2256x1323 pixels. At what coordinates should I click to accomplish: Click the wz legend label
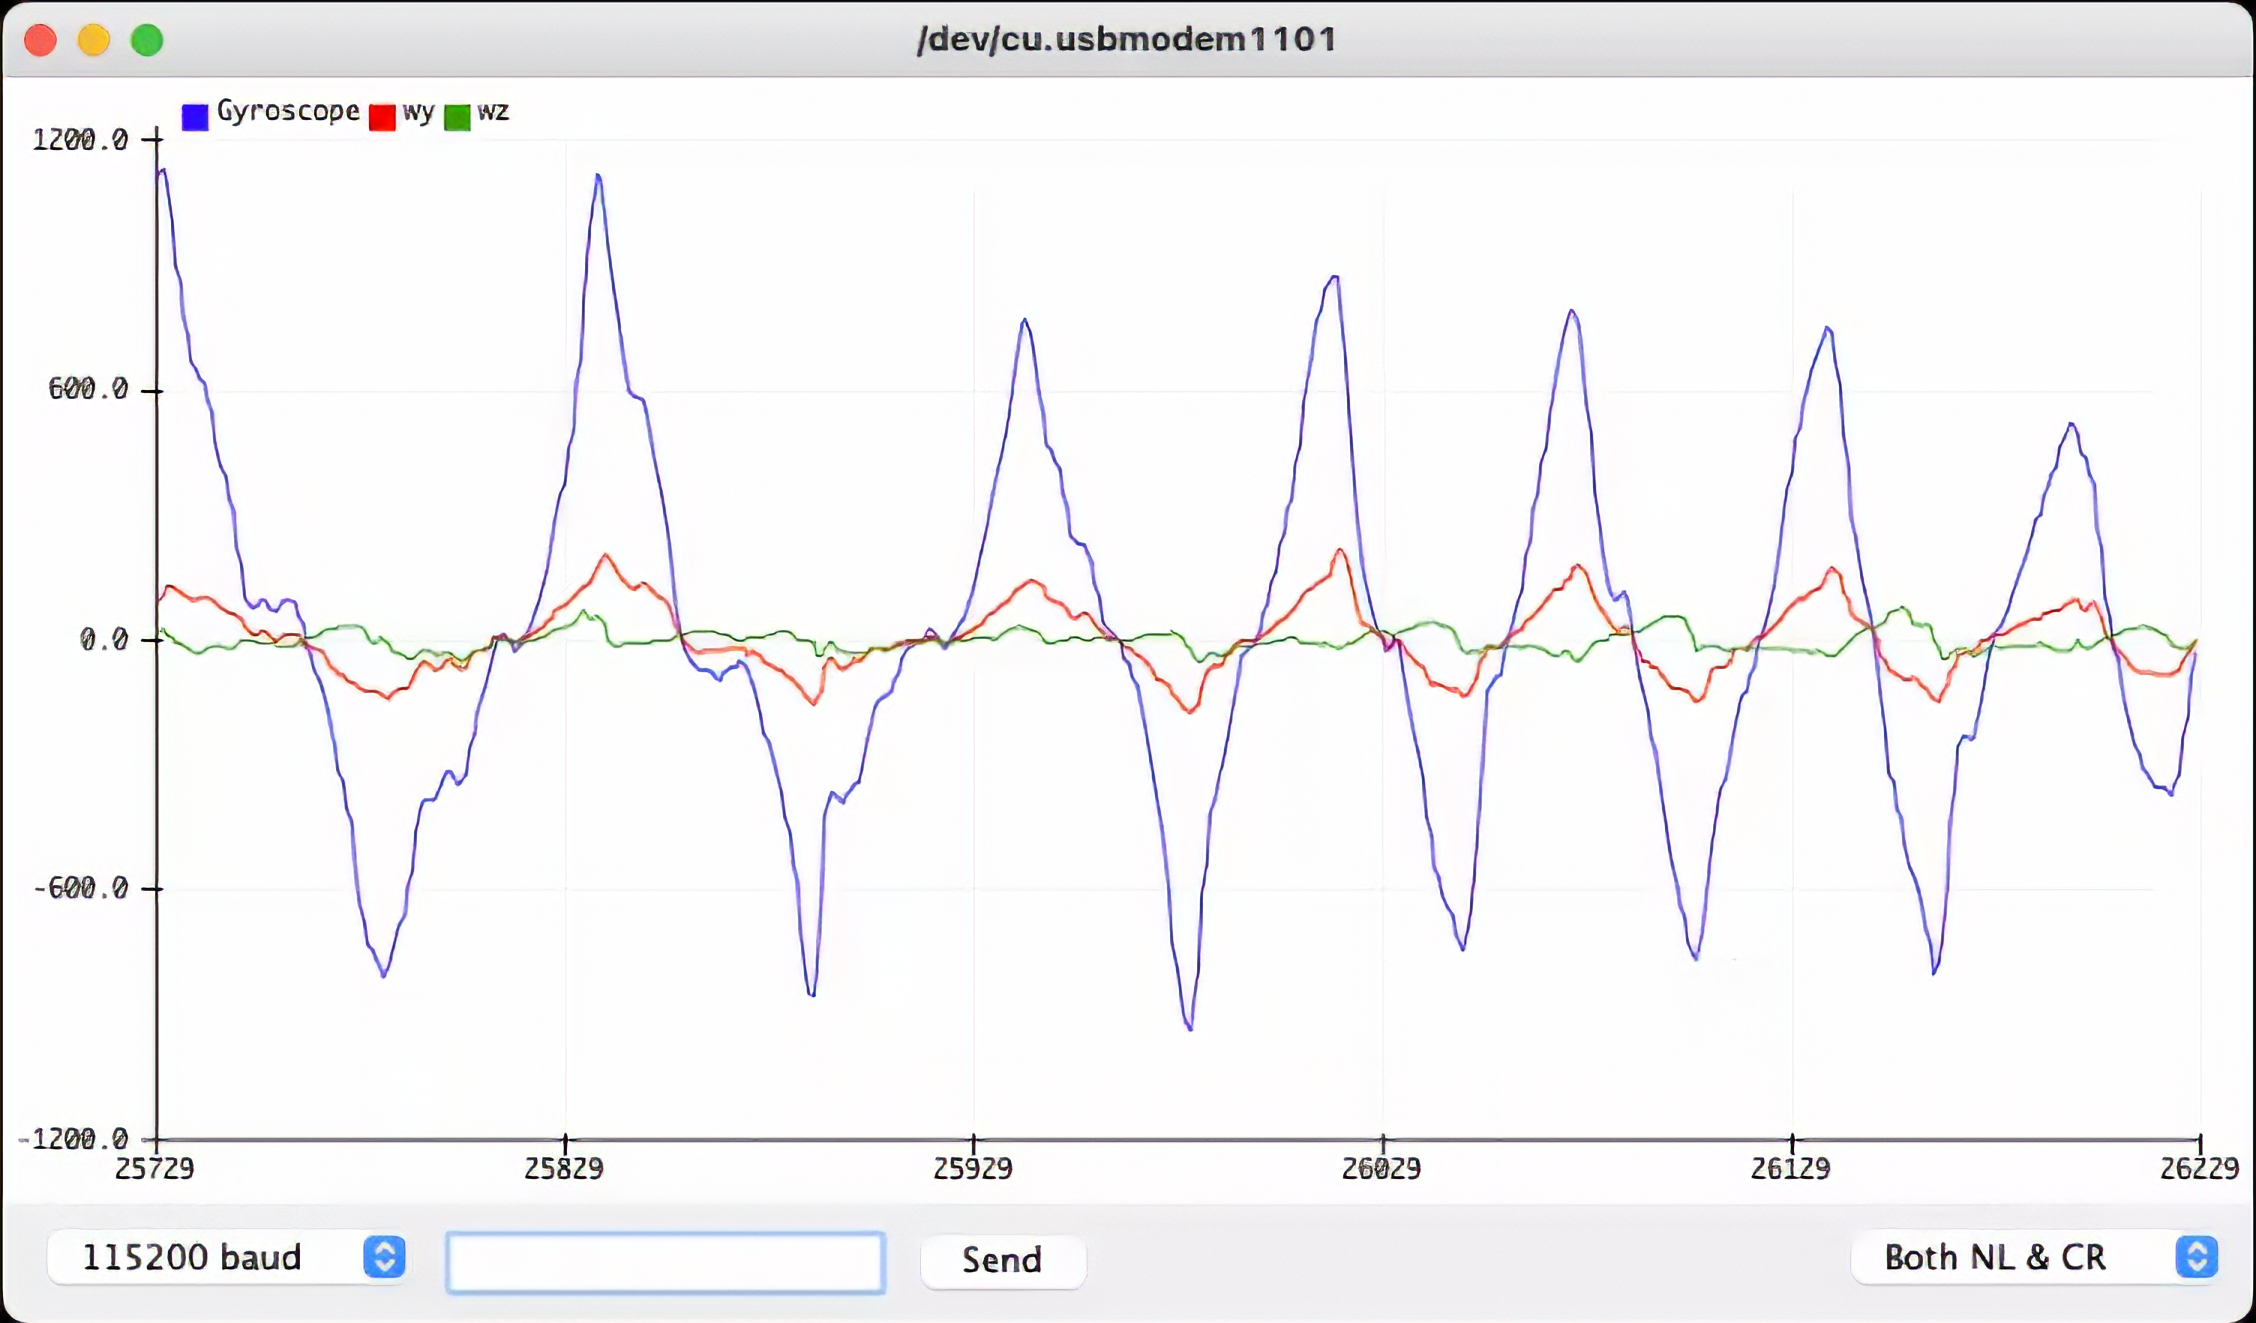[493, 110]
